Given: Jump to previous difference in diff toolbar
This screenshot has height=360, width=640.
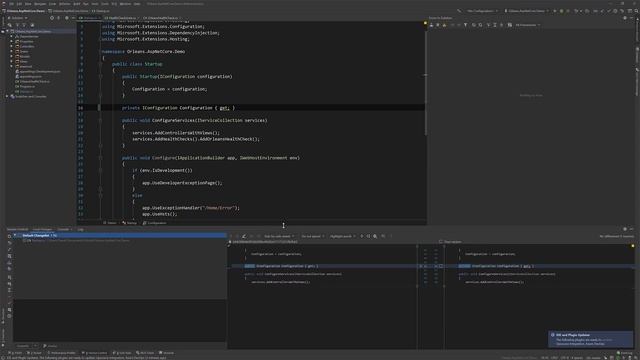Looking at the screenshot, I should click(x=231, y=236).
